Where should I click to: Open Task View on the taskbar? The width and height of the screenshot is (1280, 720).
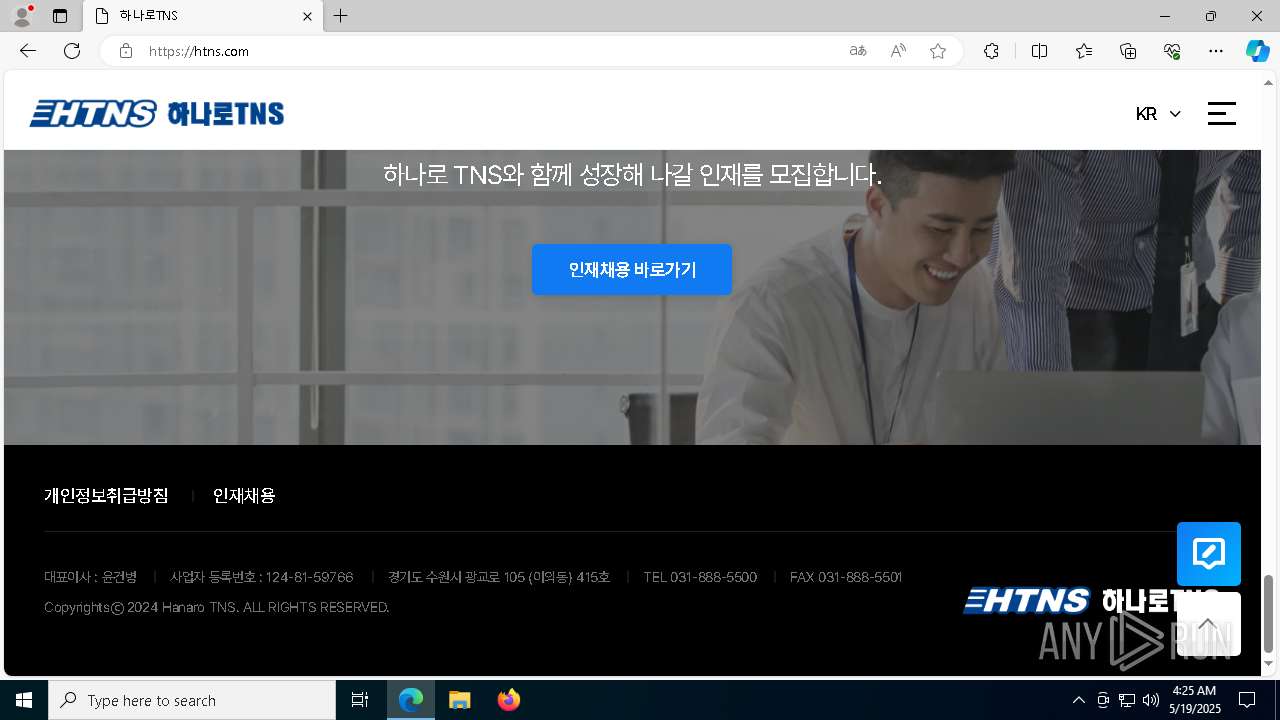tap(360, 700)
